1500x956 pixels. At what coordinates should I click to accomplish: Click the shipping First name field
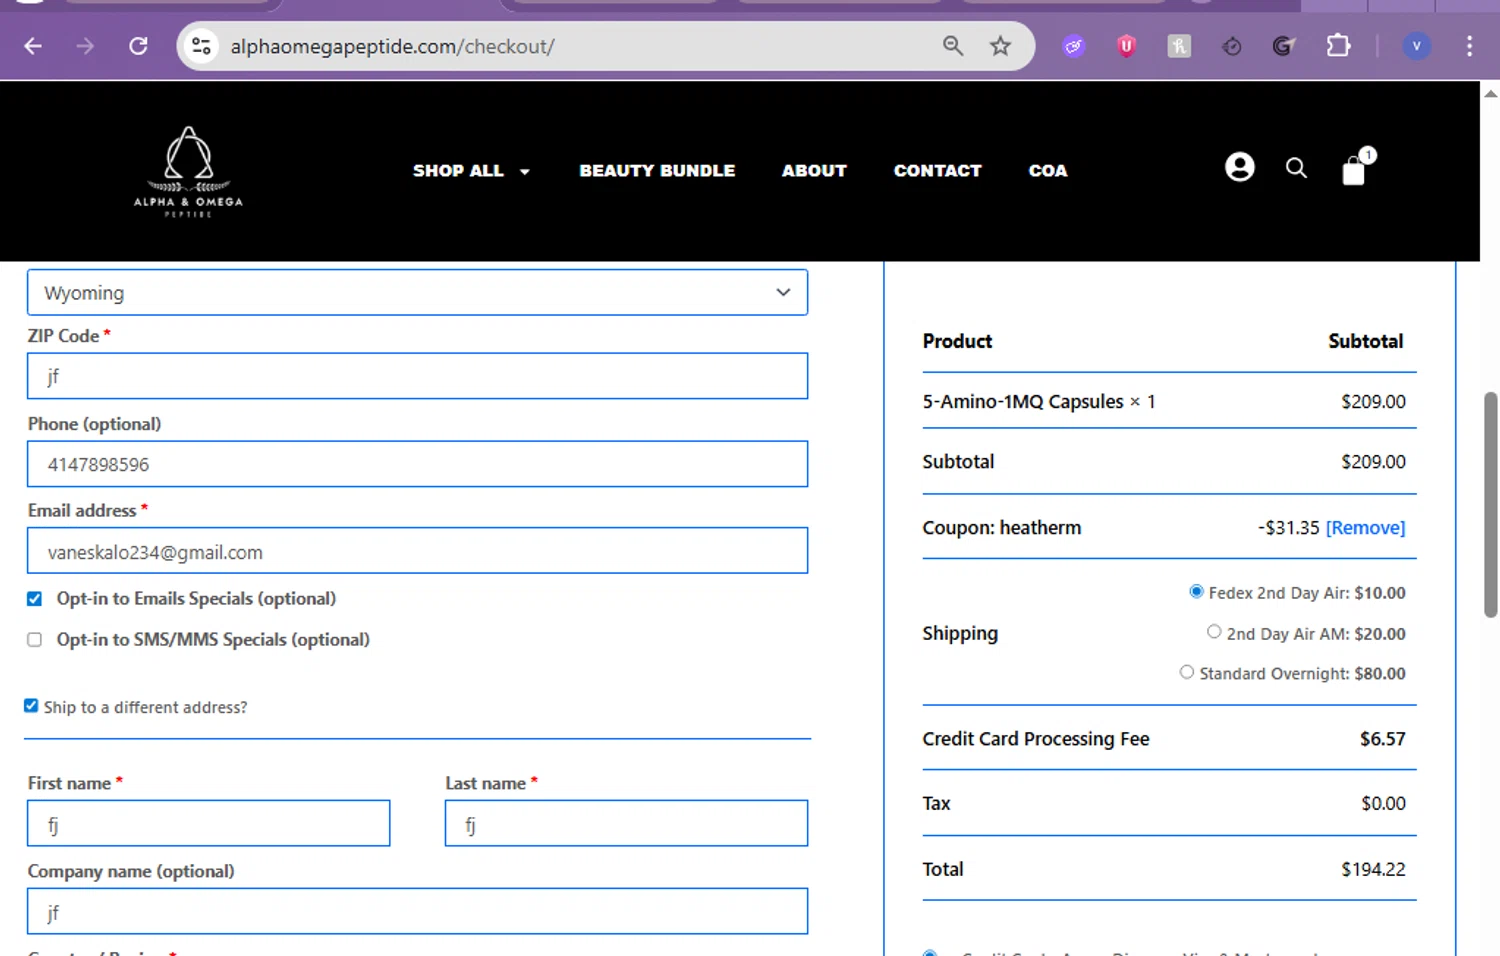(x=208, y=823)
